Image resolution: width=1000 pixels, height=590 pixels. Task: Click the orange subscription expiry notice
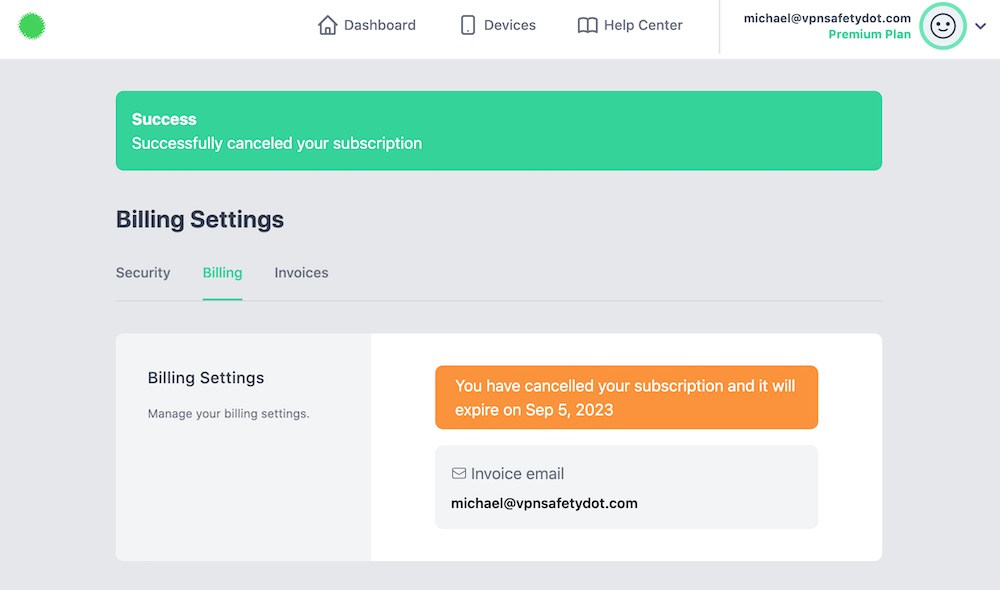click(626, 397)
